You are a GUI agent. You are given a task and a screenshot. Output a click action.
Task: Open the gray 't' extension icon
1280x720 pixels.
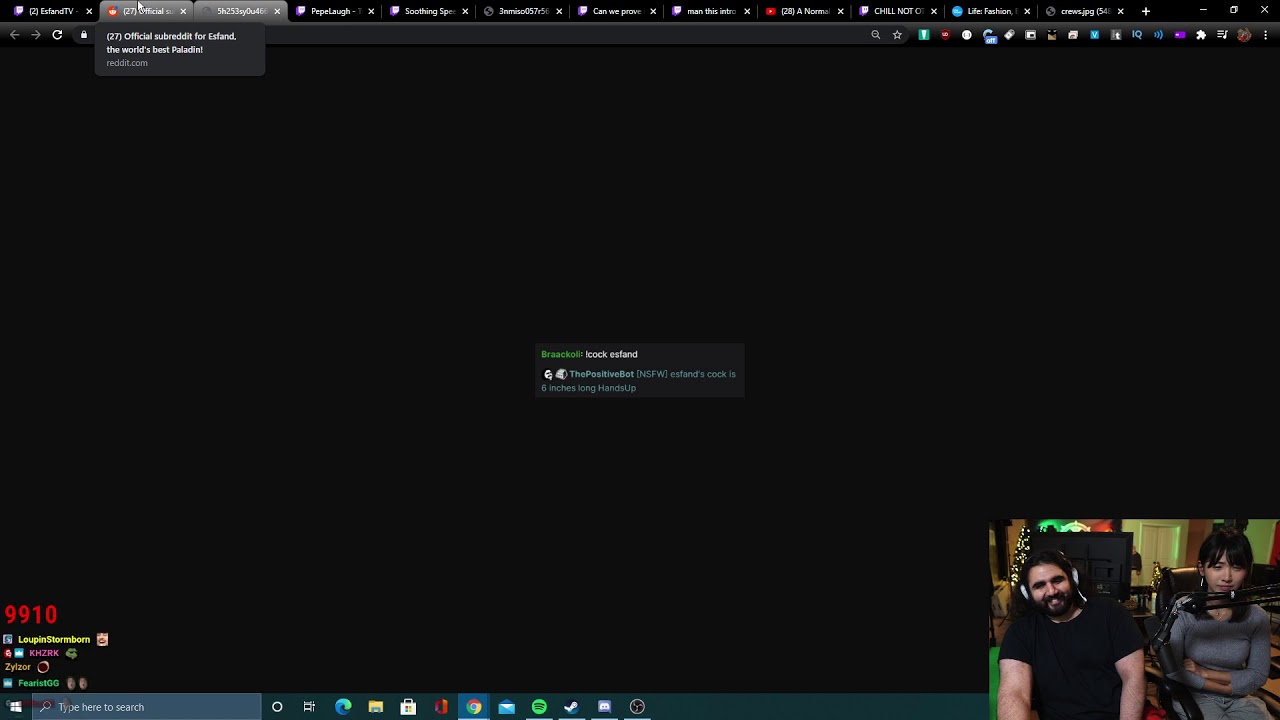coord(1116,35)
